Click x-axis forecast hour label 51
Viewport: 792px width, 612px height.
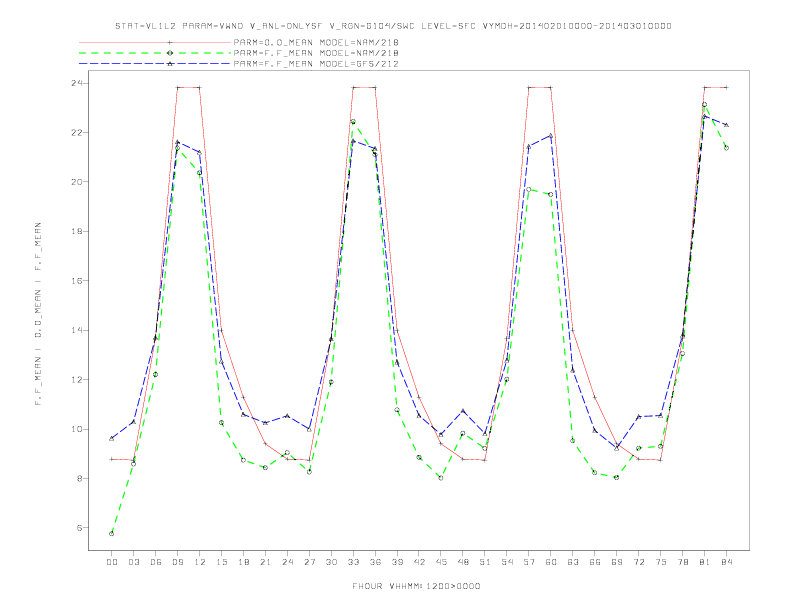point(485,562)
